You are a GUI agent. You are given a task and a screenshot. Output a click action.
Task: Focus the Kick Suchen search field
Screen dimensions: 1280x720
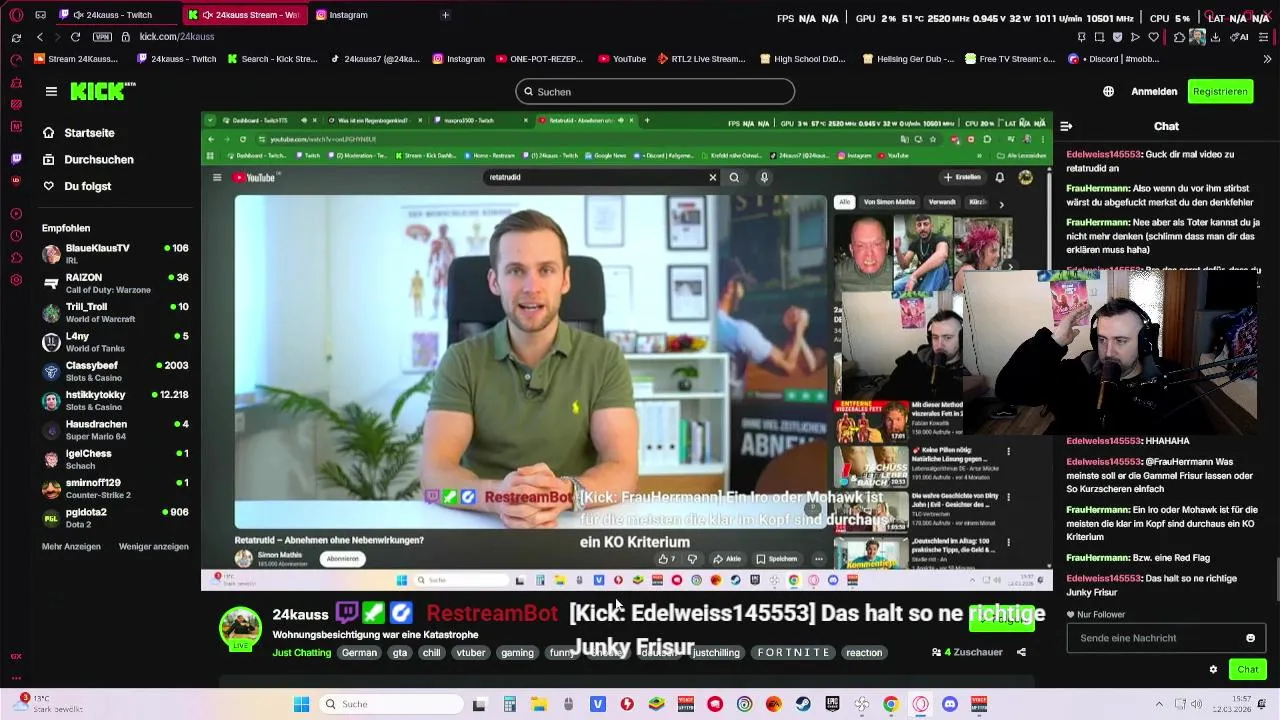(x=655, y=92)
